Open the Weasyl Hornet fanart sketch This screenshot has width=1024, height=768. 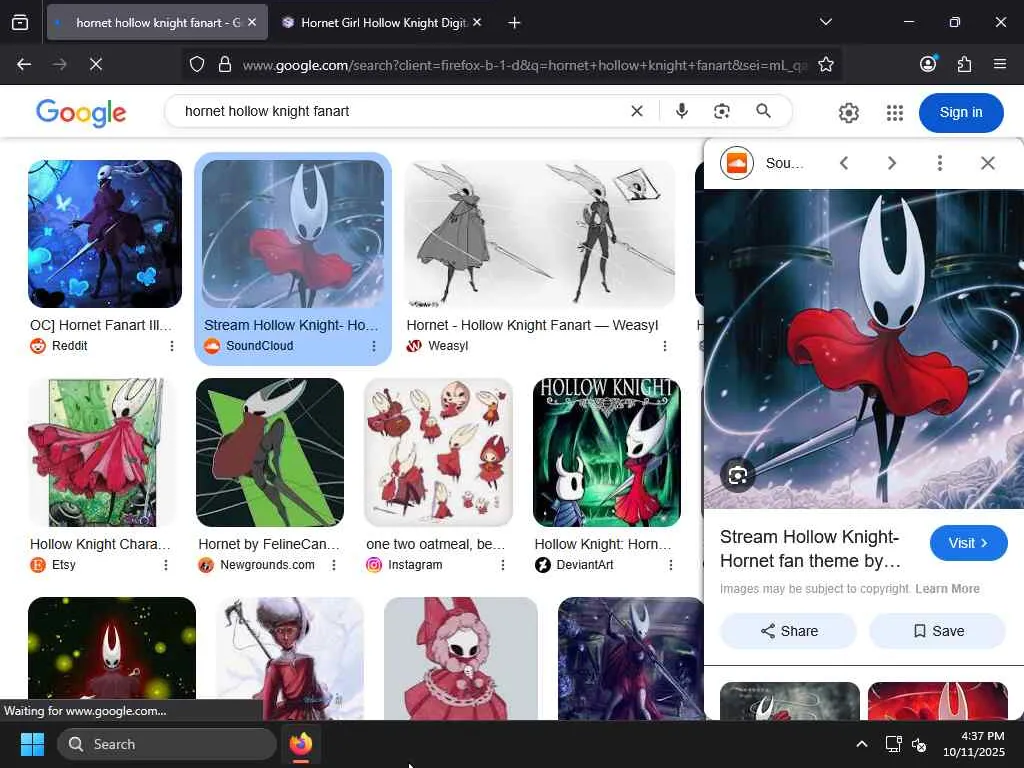pyautogui.click(x=539, y=234)
